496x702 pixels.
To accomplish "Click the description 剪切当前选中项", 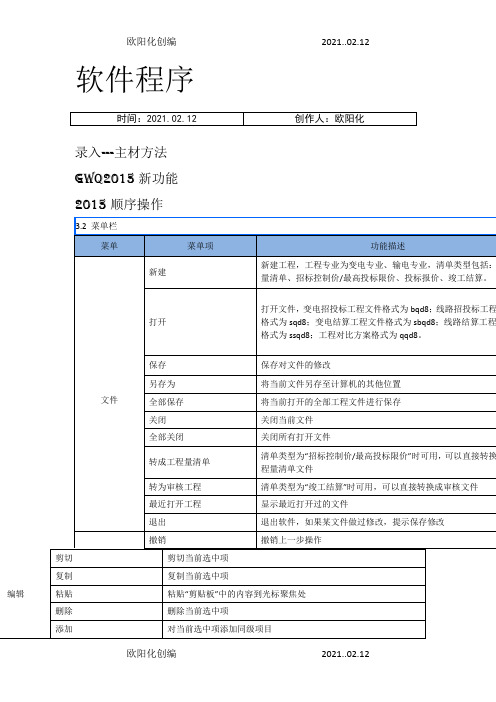I will [x=198, y=558].
